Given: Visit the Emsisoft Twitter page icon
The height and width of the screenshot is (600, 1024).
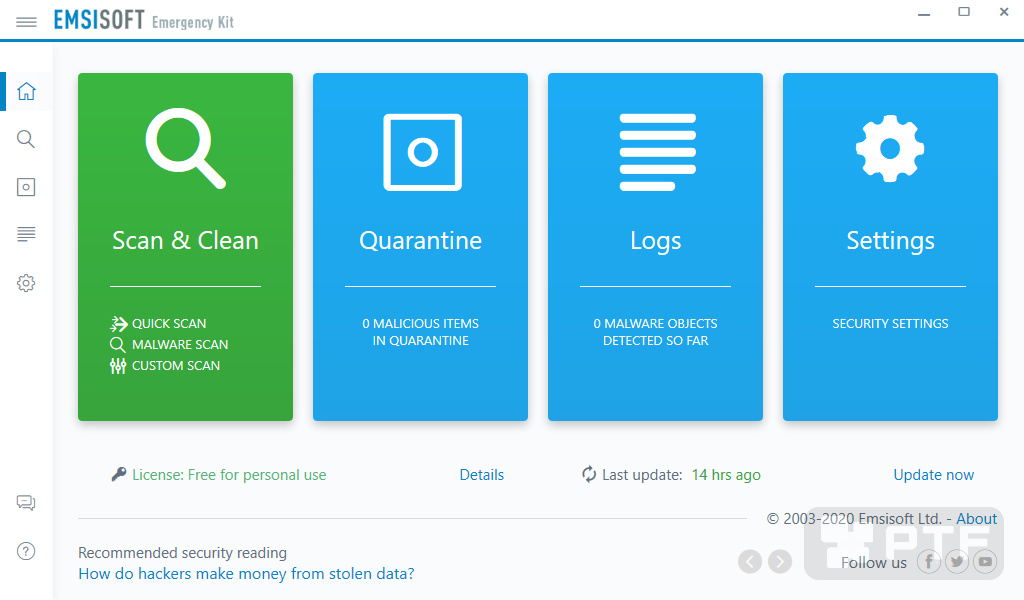Looking at the screenshot, I should [x=957, y=561].
